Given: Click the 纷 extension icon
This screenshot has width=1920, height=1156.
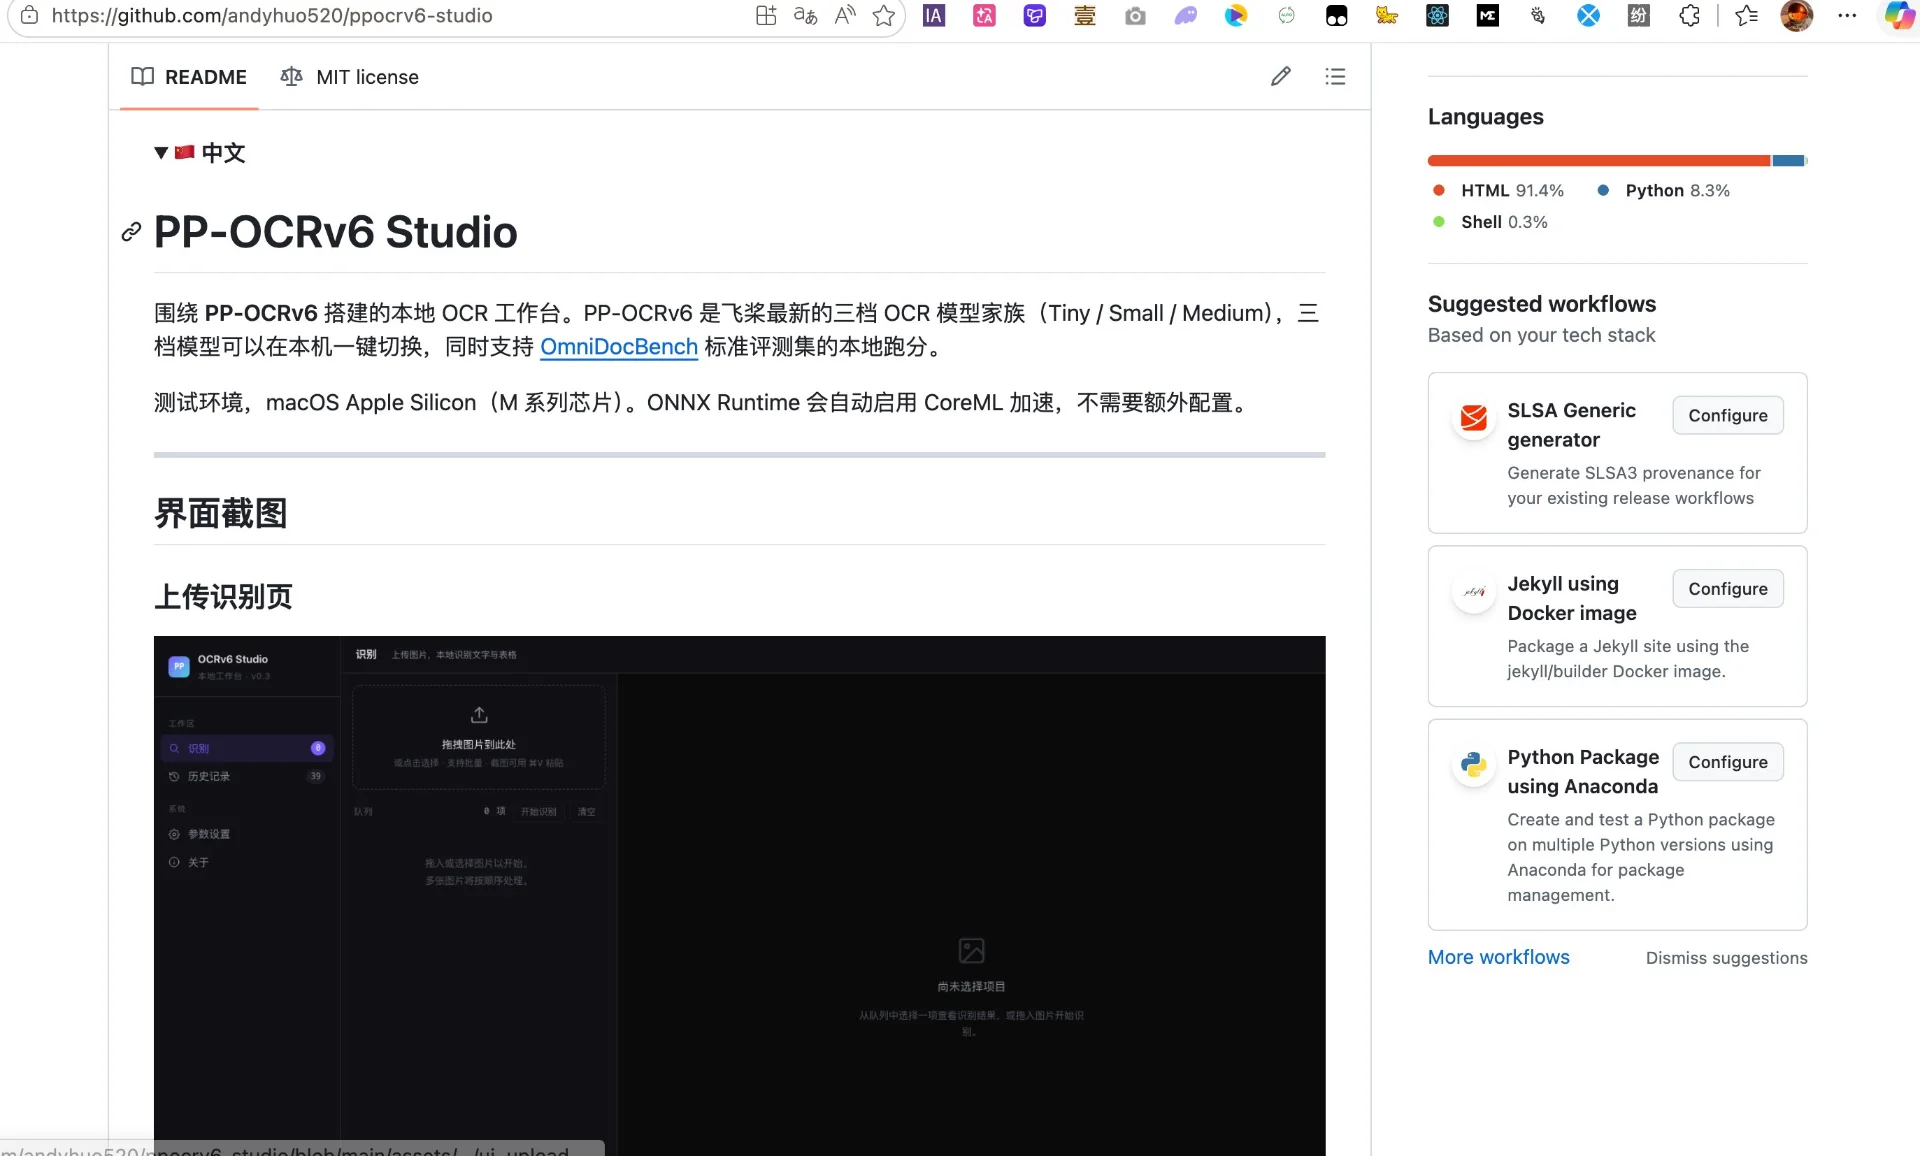Looking at the screenshot, I should coord(1639,15).
